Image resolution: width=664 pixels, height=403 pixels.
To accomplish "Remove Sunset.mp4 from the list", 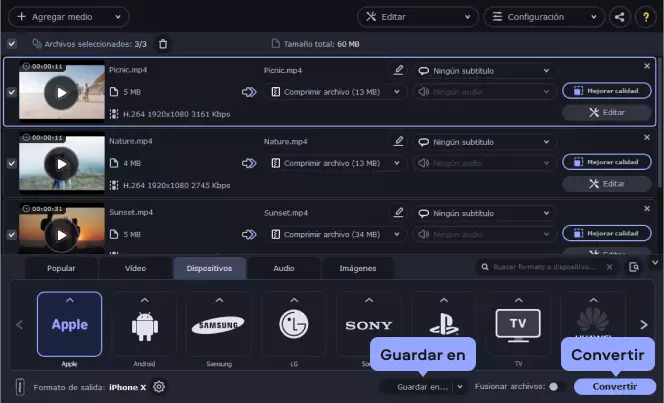I will pos(647,208).
